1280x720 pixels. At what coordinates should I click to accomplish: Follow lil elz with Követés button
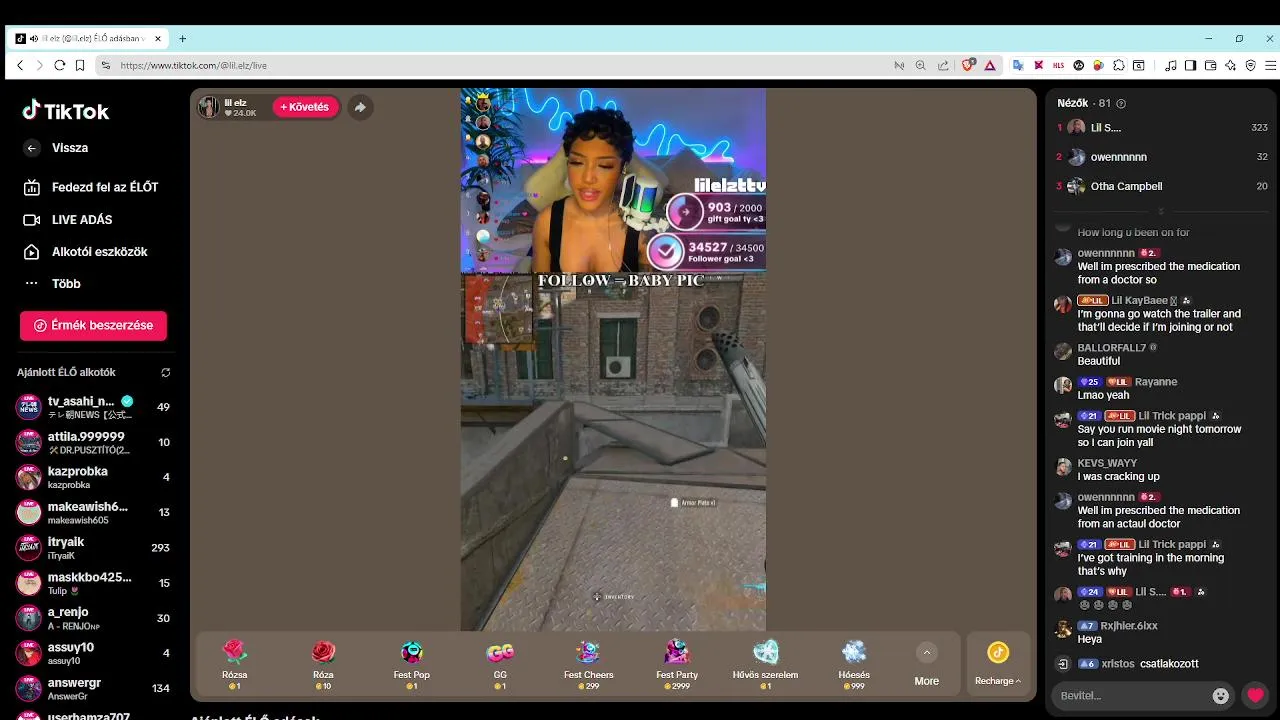pos(305,107)
